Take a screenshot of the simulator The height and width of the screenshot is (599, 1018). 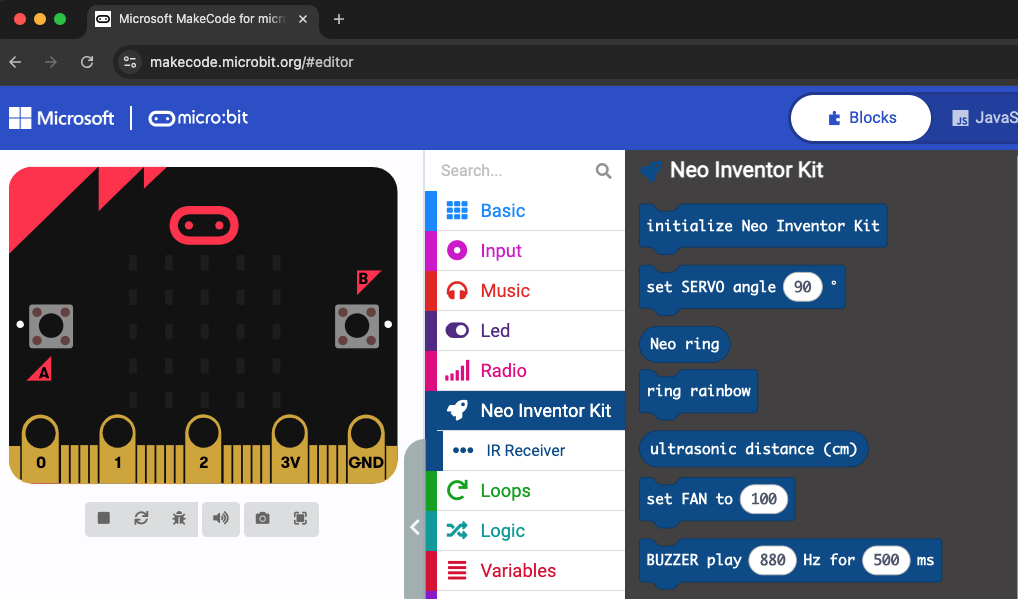coord(261,519)
